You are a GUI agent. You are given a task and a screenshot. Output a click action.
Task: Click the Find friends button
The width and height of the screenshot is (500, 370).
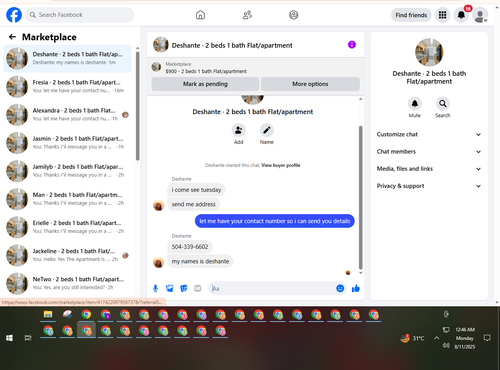pos(411,15)
